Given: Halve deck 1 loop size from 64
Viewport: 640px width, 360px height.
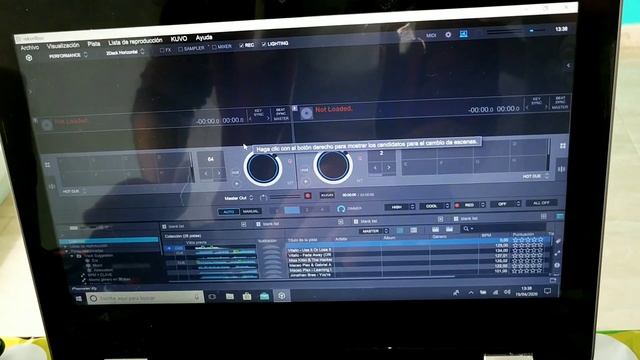Looking at the screenshot, I should (206, 173).
